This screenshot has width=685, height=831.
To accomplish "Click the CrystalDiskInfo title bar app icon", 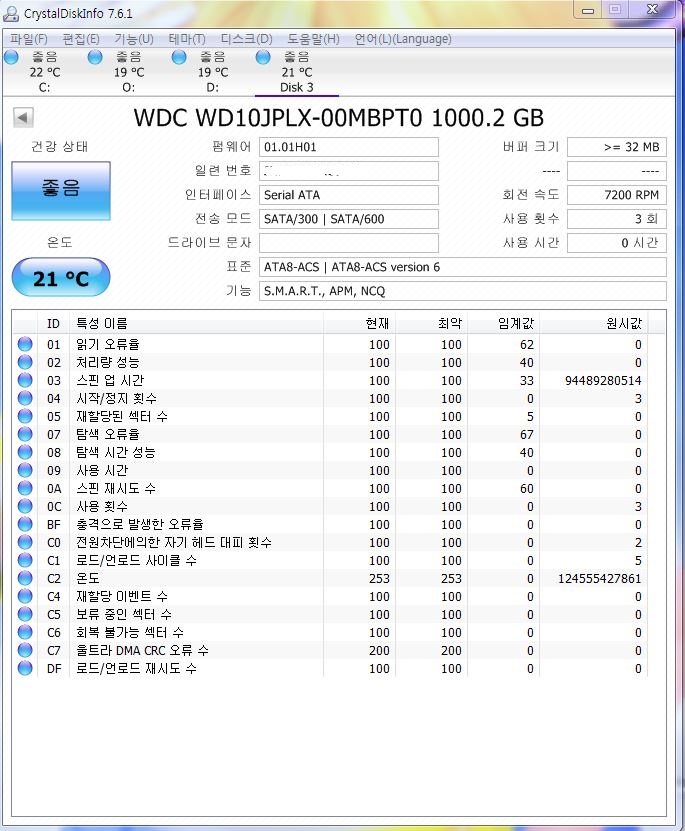I will click(11, 13).
